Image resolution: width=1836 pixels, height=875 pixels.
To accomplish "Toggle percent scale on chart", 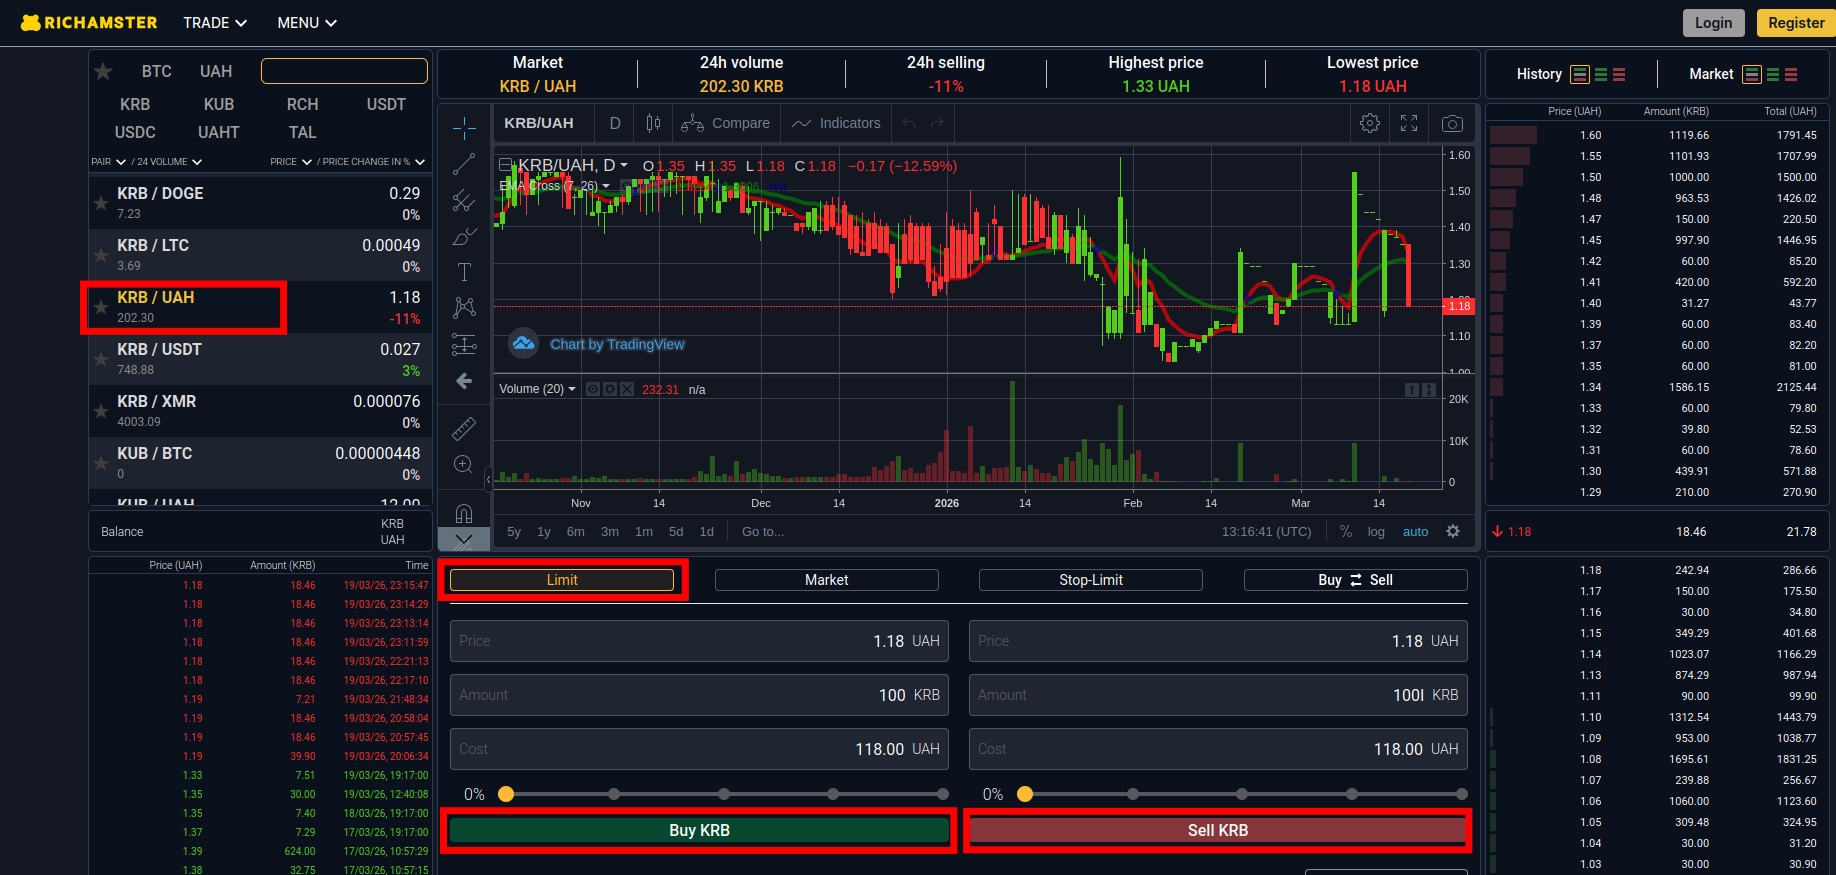I will point(1346,531).
